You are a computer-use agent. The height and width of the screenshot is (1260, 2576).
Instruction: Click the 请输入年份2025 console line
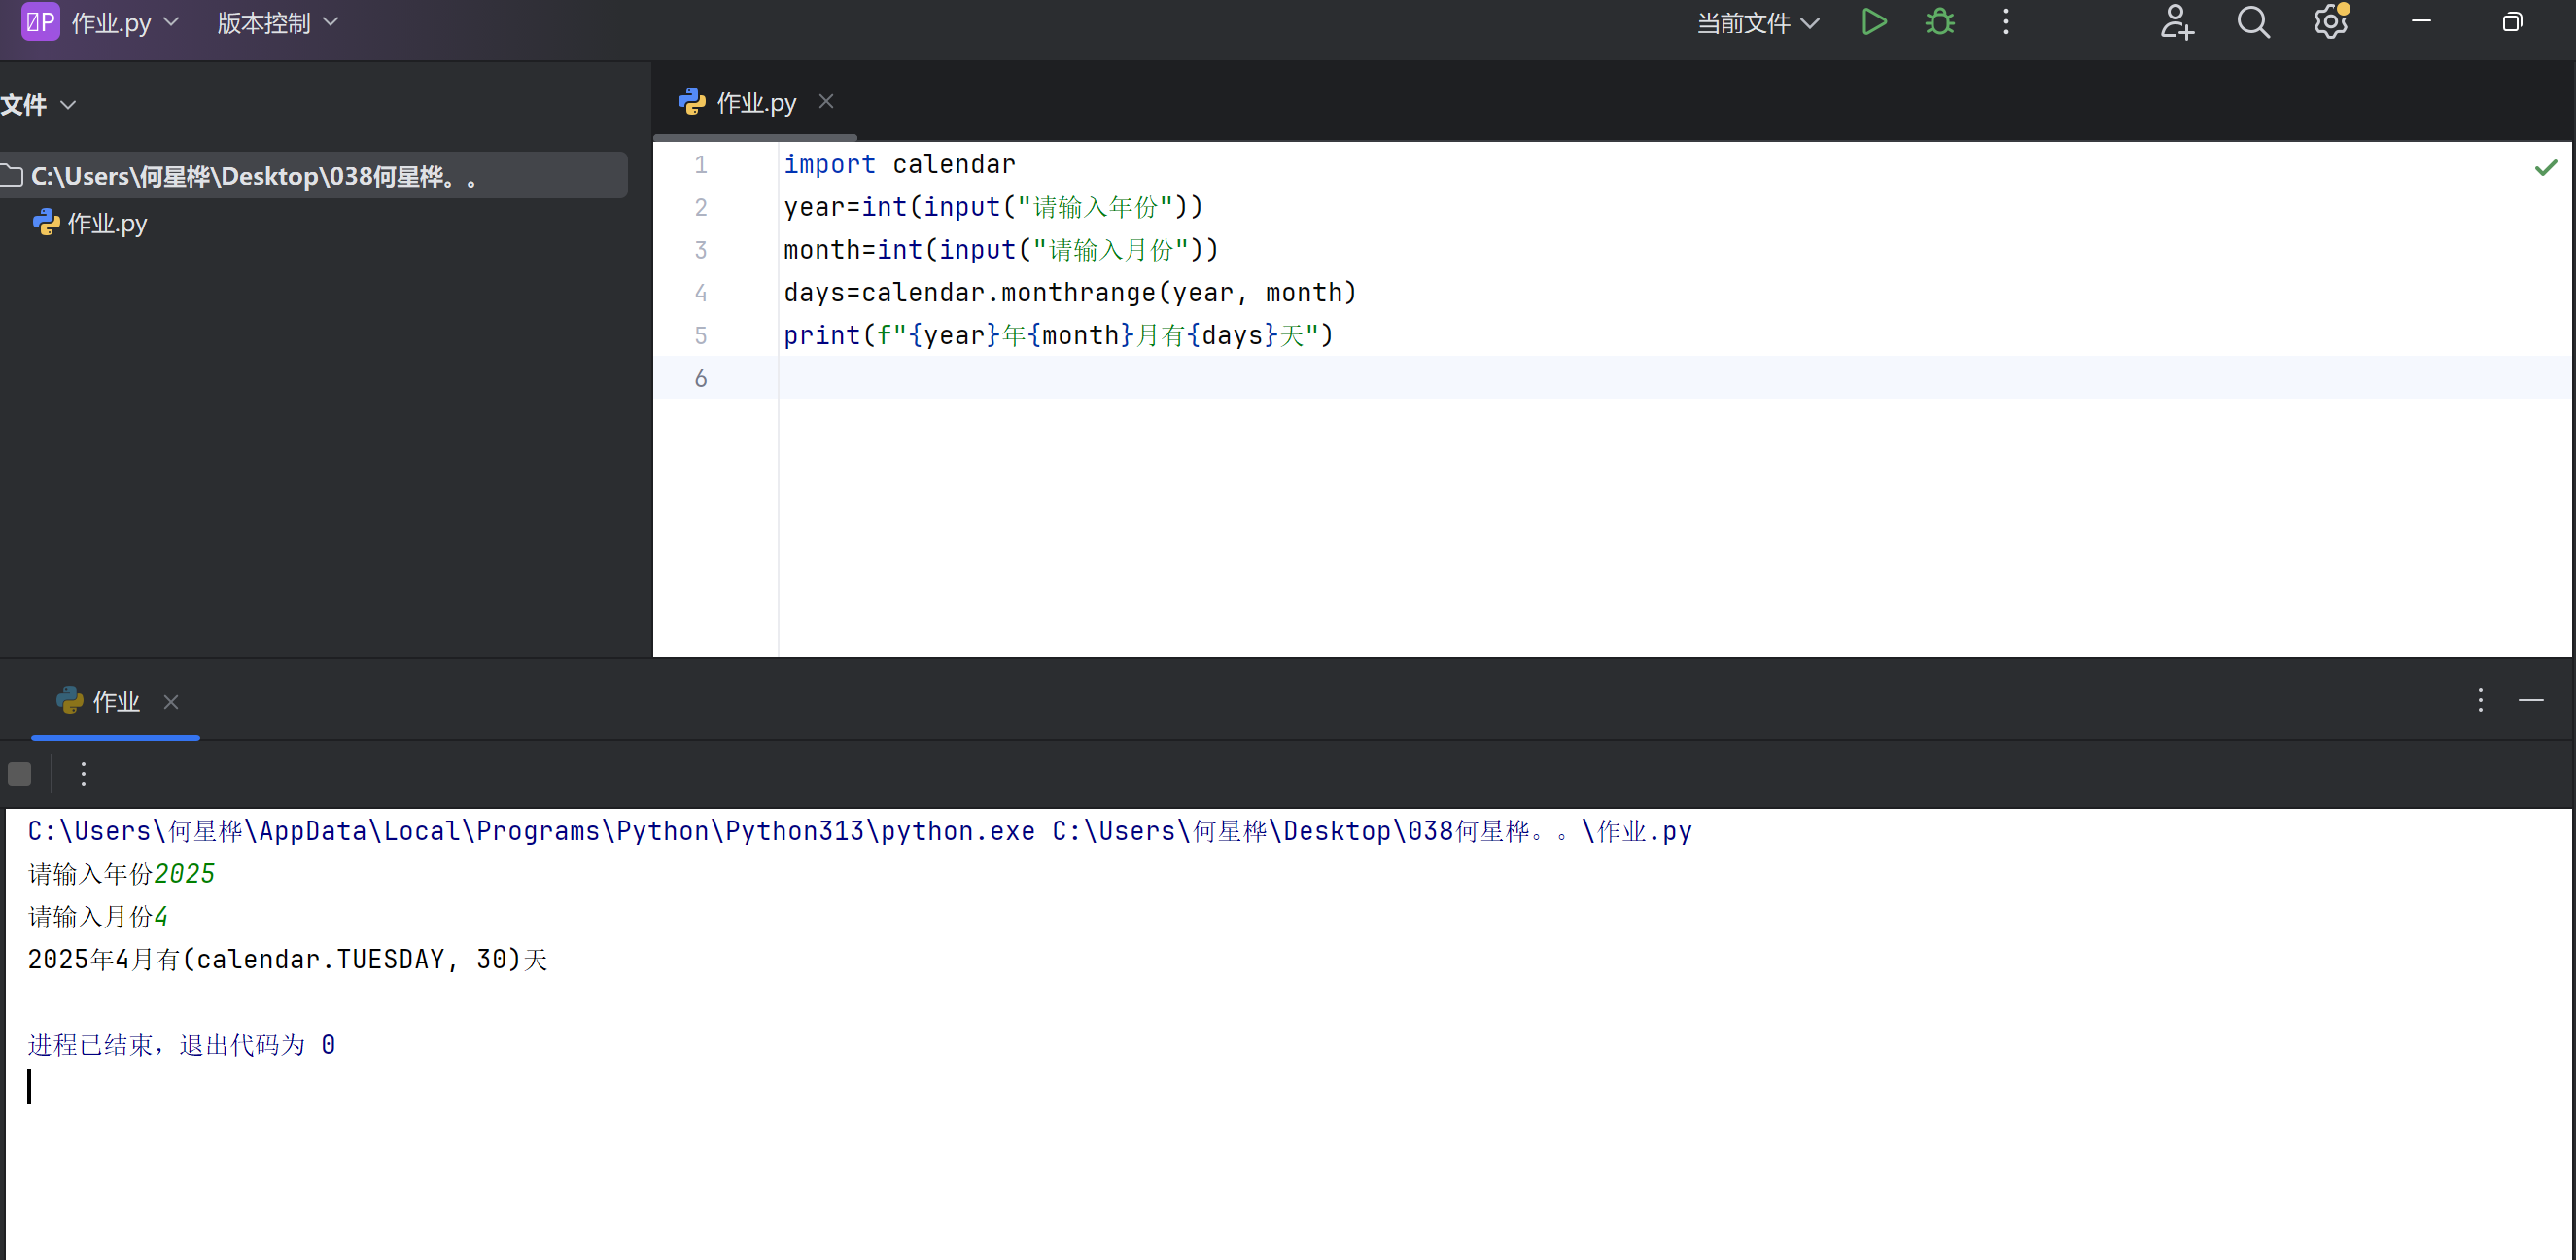point(121,874)
